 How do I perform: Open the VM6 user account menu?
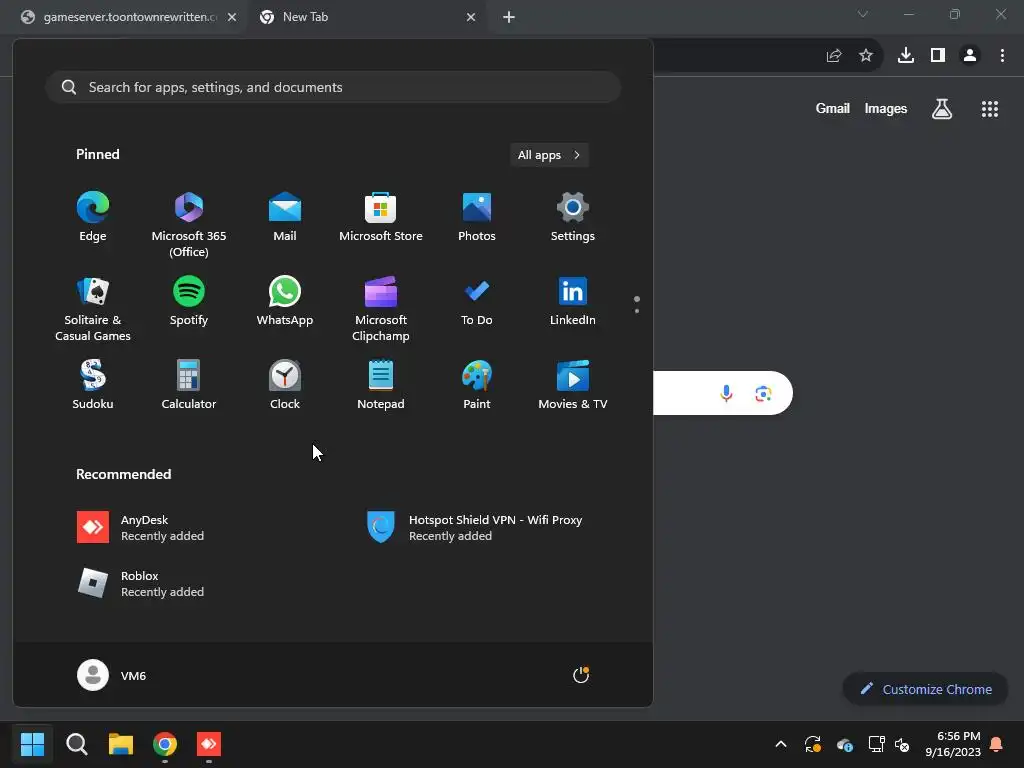[x=112, y=675]
